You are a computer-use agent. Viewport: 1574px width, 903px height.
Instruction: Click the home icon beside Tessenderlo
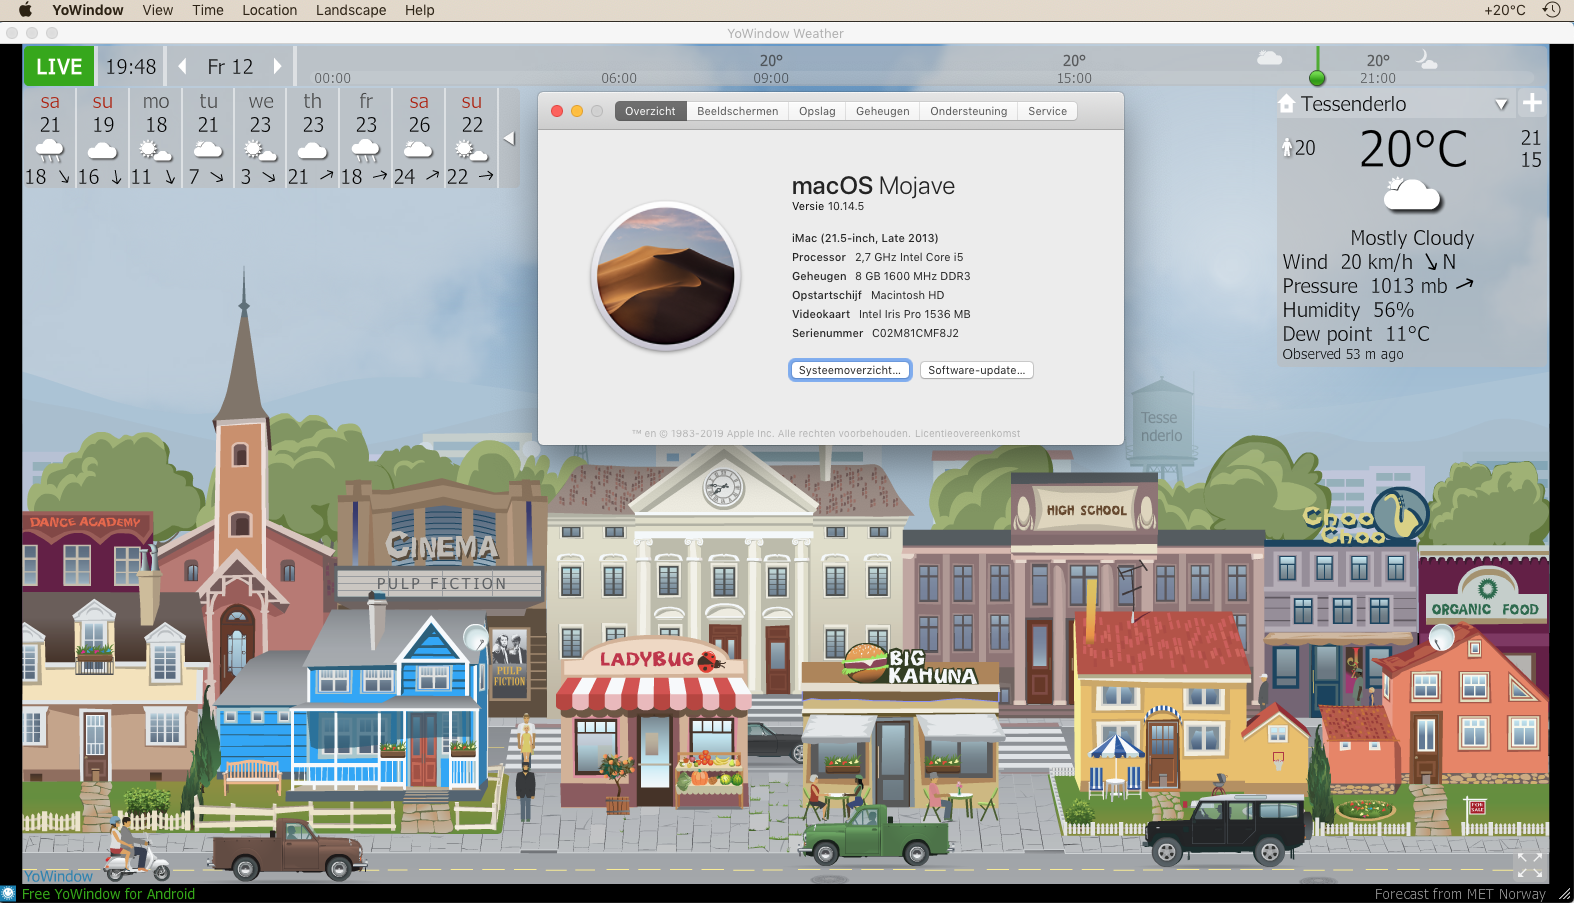[1287, 103]
